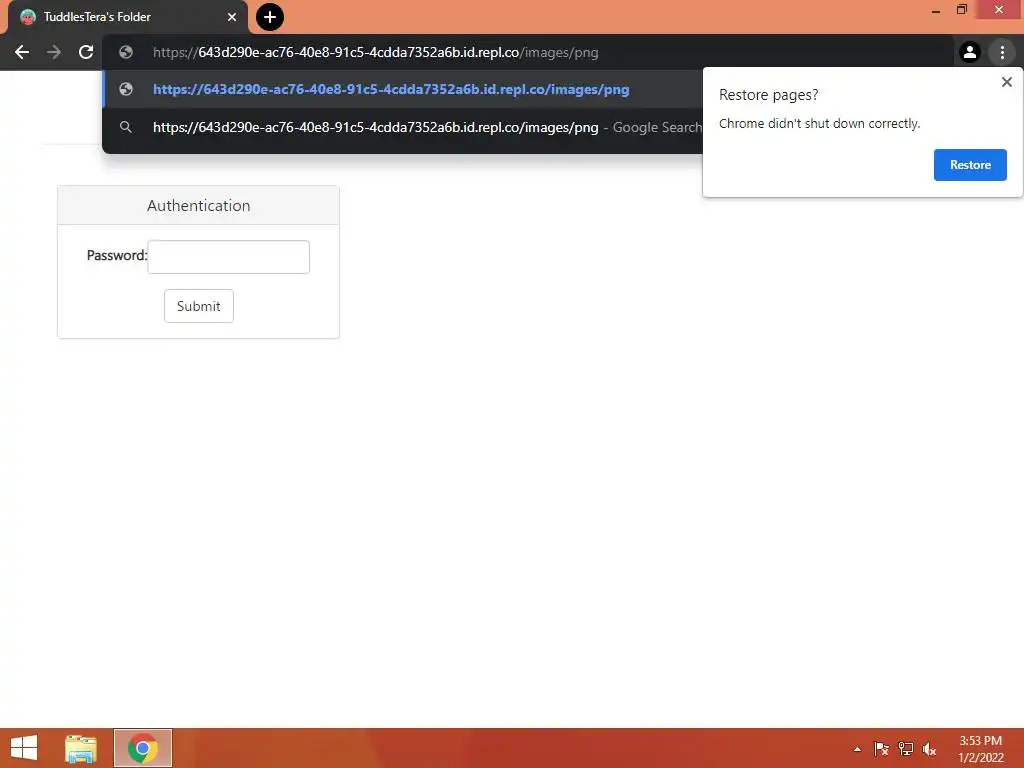Click the network tray icon
This screenshot has width=1024, height=768.
tap(905, 749)
